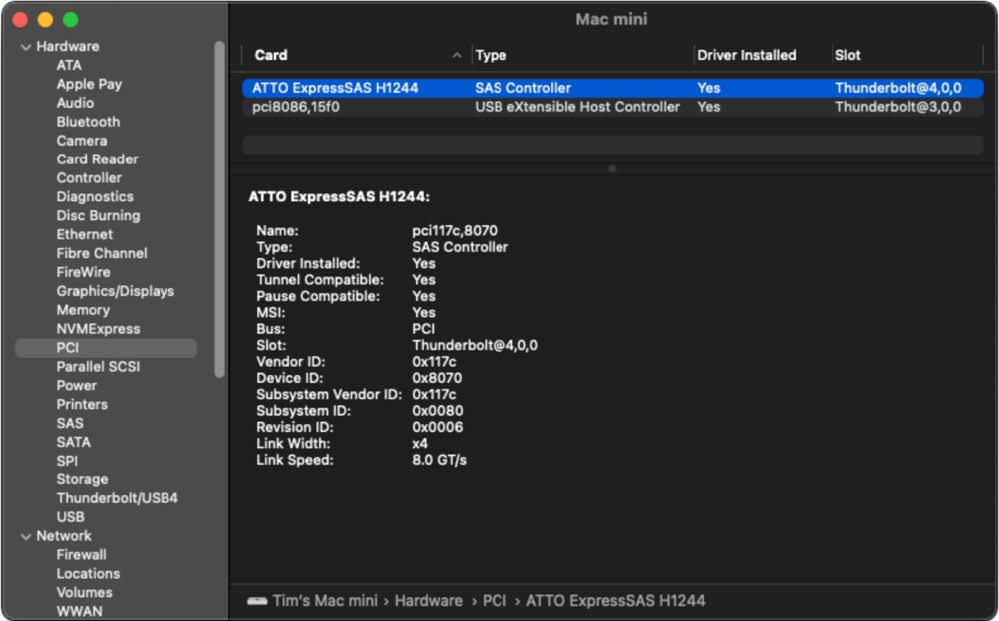Click Hardware in the breadcrumb path
This screenshot has width=999, height=621.
click(428, 601)
